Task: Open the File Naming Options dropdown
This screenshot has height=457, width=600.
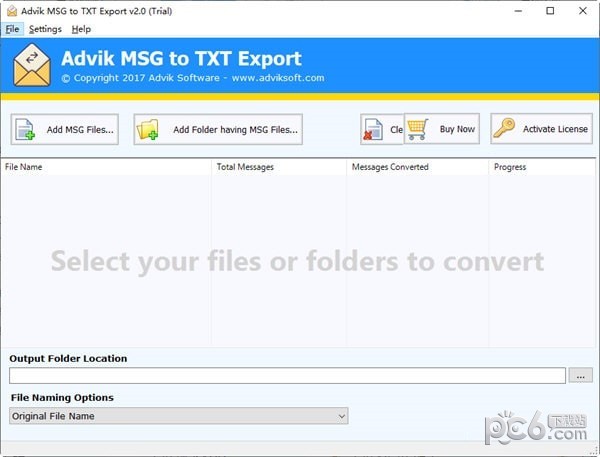Action: [179, 416]
